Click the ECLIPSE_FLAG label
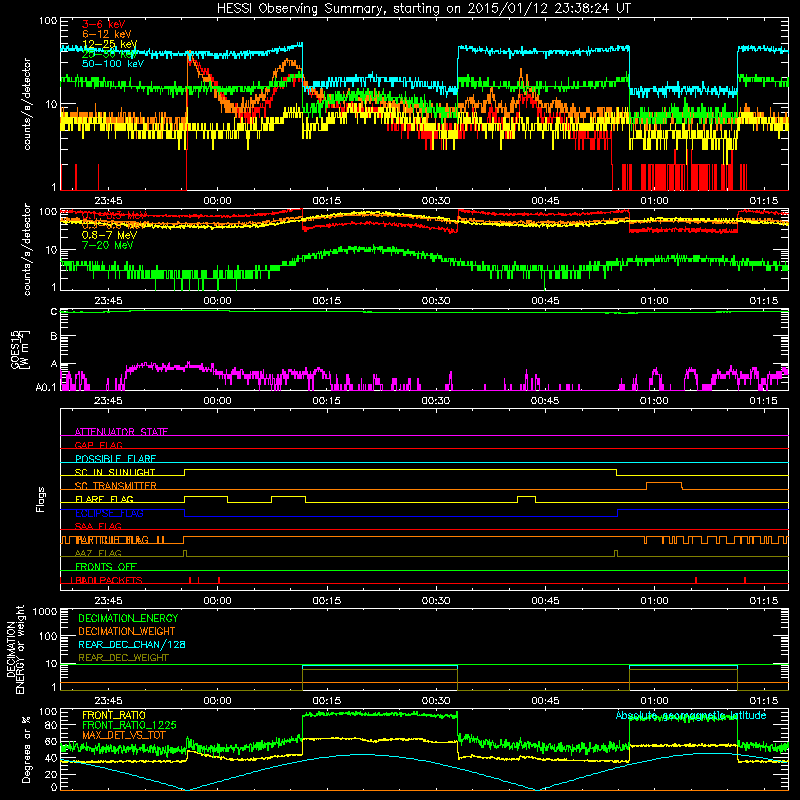The height and width of the screenshot is (800, 800). 109,513
